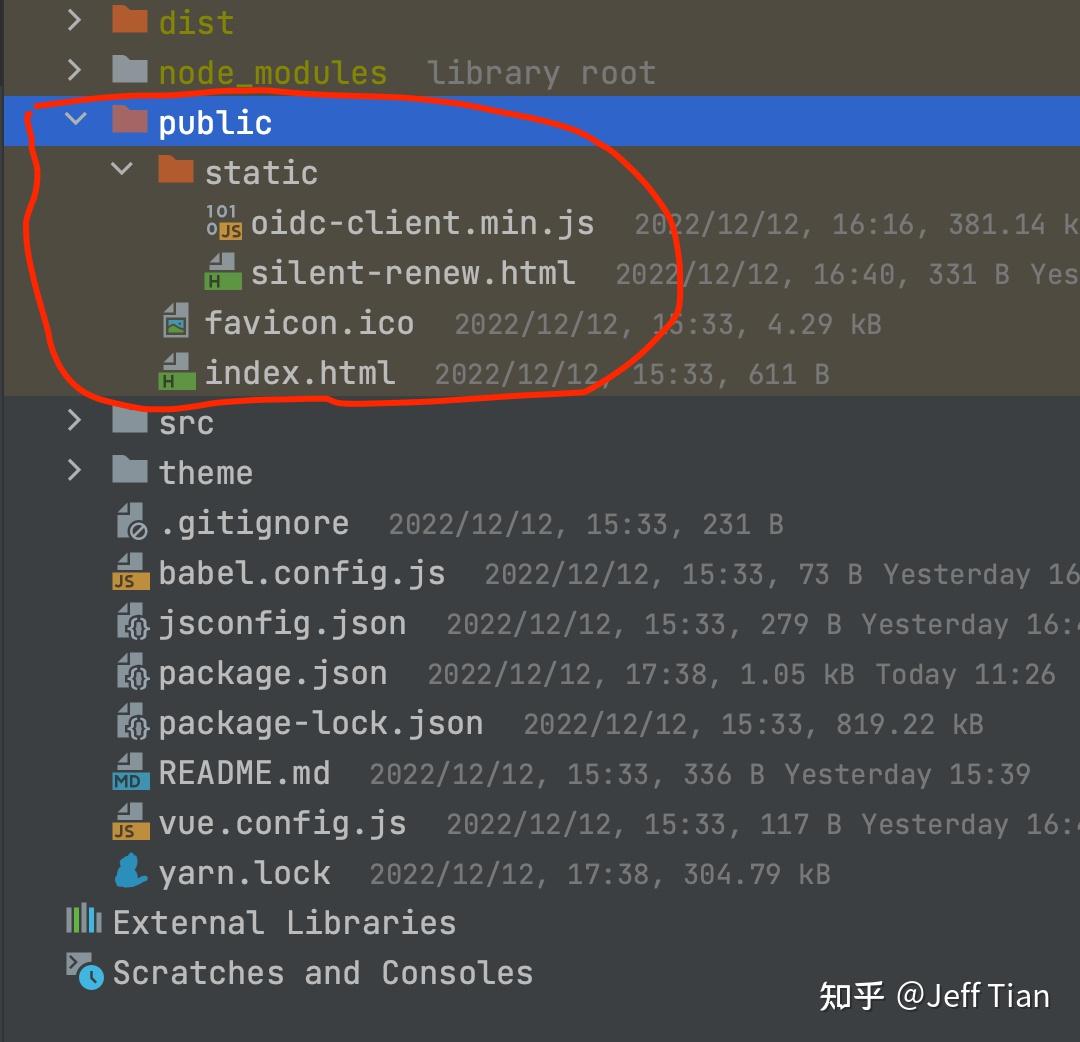Select the jsconfig.json file
This screenshot has width=1080, height=1042.
pos(283,622)
